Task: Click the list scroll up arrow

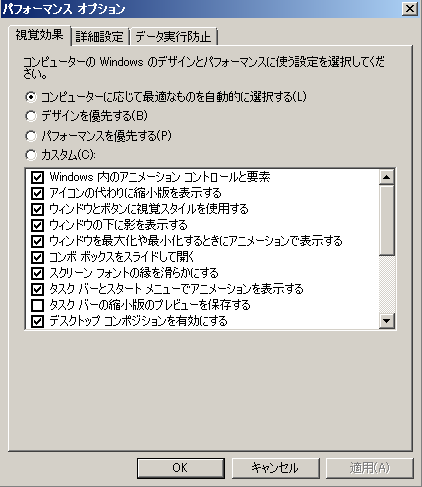Action: 387,177
